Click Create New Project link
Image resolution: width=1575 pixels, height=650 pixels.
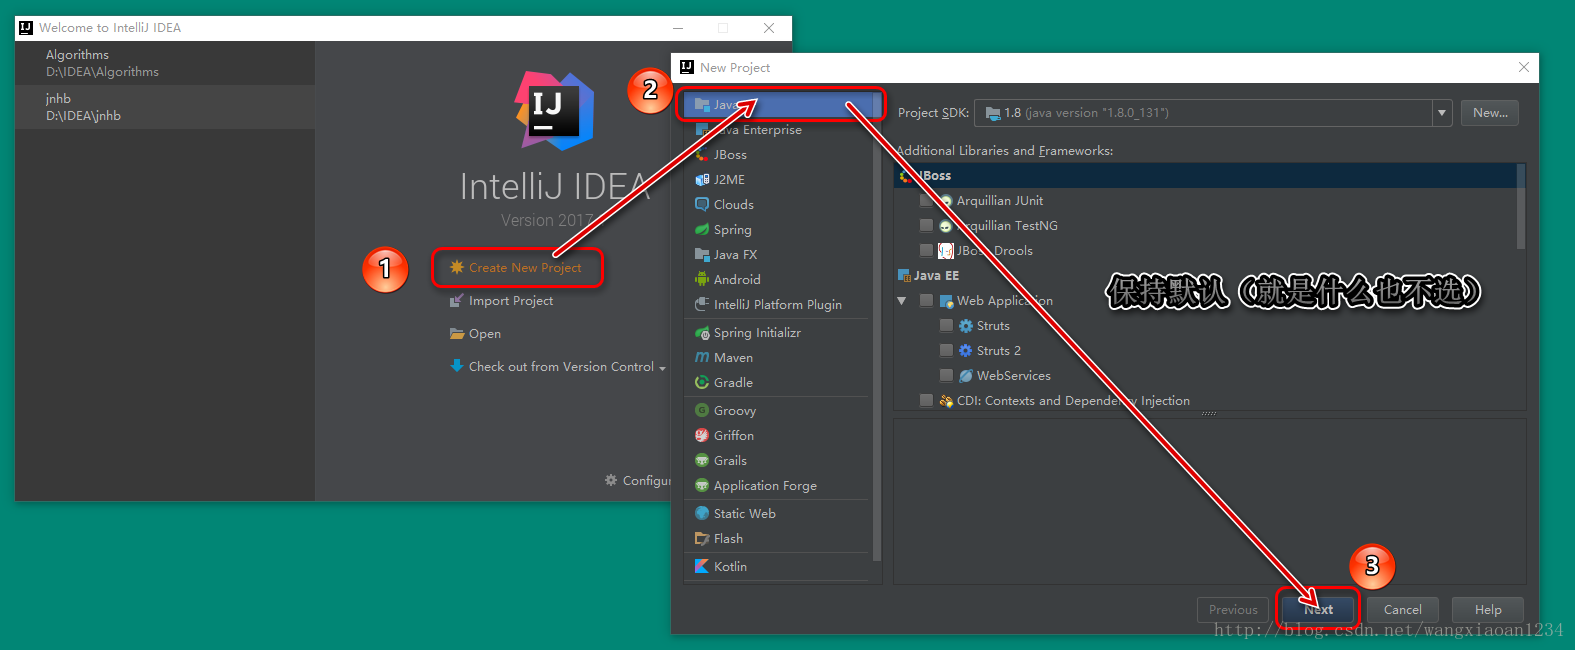click(525, 268)
